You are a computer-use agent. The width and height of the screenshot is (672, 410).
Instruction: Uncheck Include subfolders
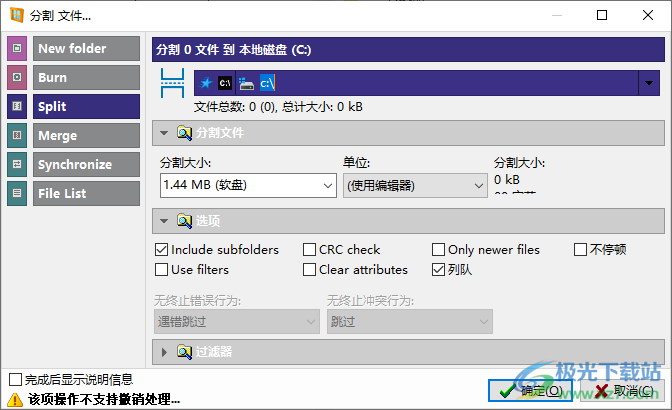tap(161, 250)
